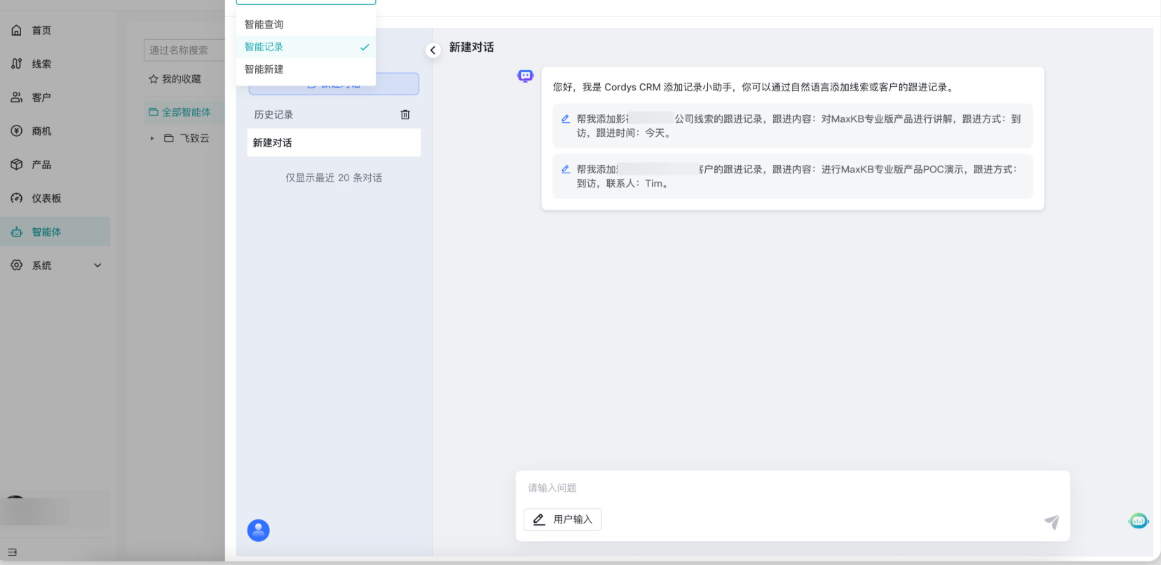This screenshot has height=565, width=1161.
Task: Click the 仅显示最近 20 条对话 note
Action: (334, 178)
